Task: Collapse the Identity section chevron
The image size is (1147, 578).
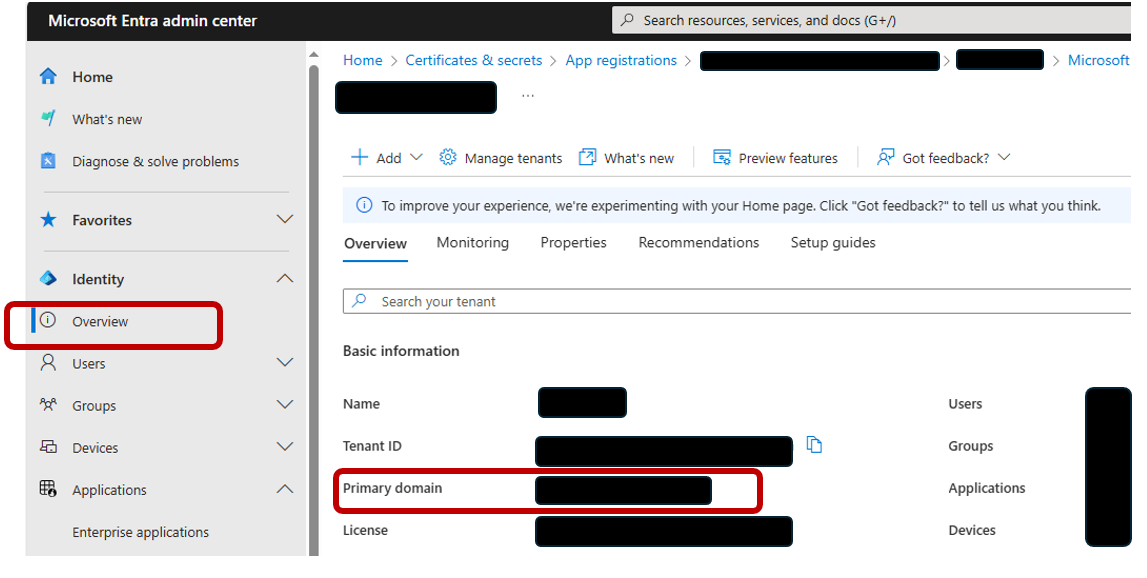Action: point(285,279)
